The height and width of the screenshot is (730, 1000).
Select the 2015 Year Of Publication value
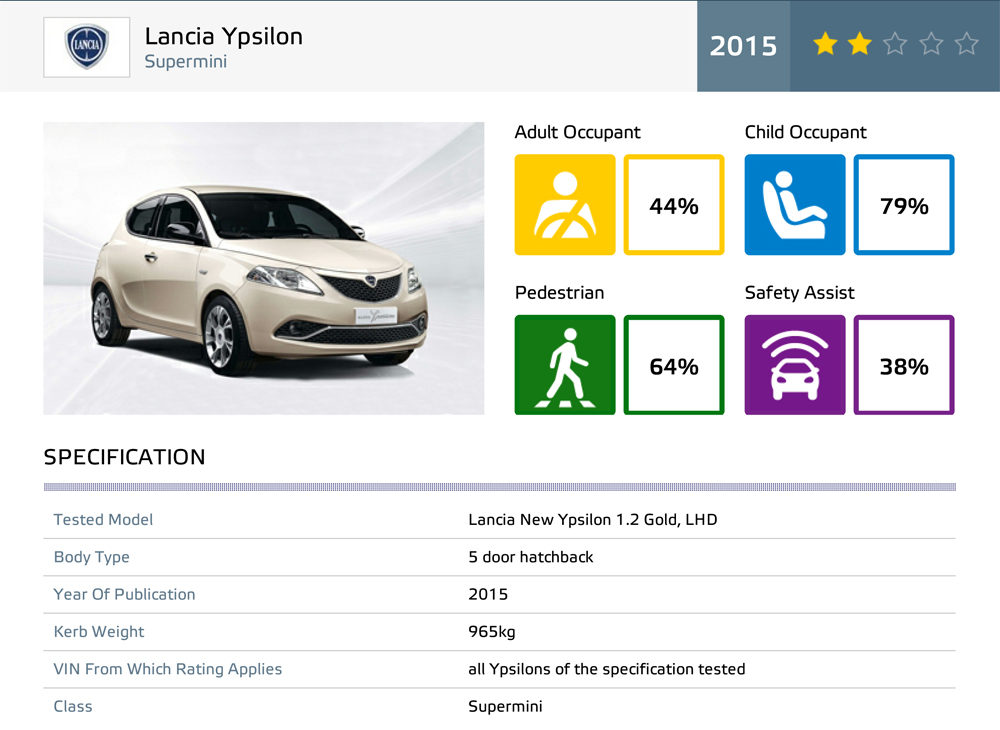pos(488,594)
